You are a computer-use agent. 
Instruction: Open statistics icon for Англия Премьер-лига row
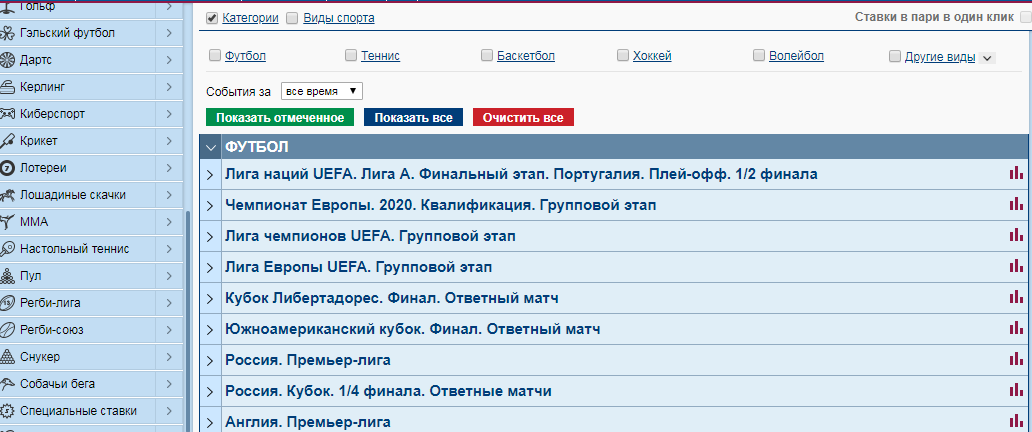pos(1016,421)
